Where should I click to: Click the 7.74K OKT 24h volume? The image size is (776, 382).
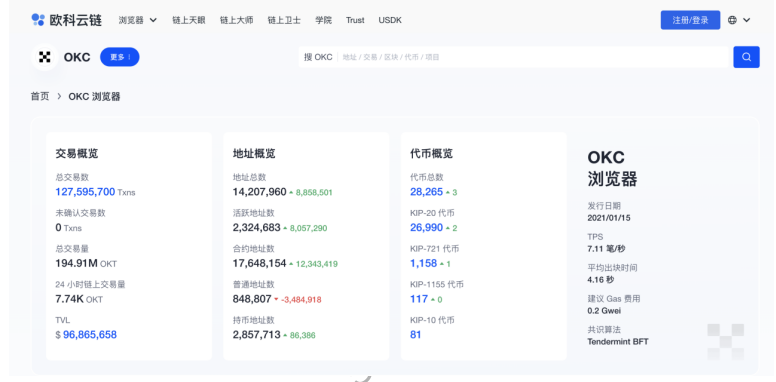[79, 299]
